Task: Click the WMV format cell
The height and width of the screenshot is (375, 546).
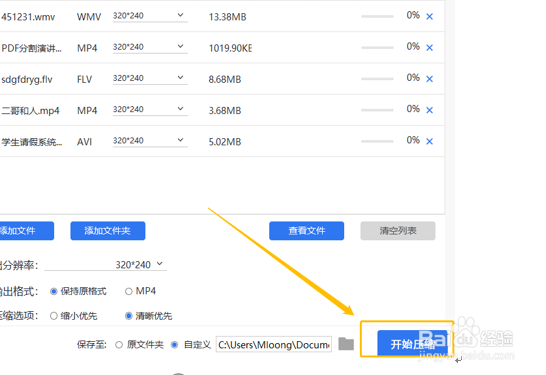Action: tap(89, 17)
